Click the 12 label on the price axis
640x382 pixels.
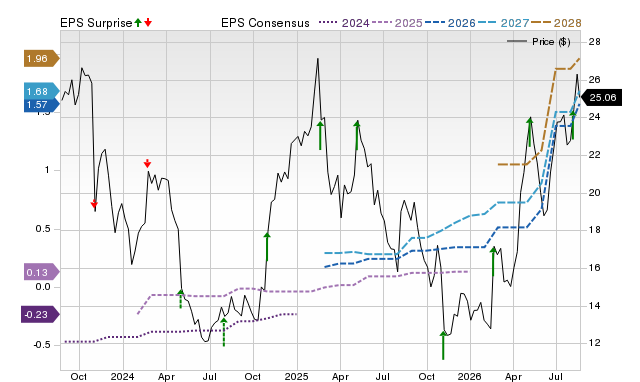tap(595, 343)
